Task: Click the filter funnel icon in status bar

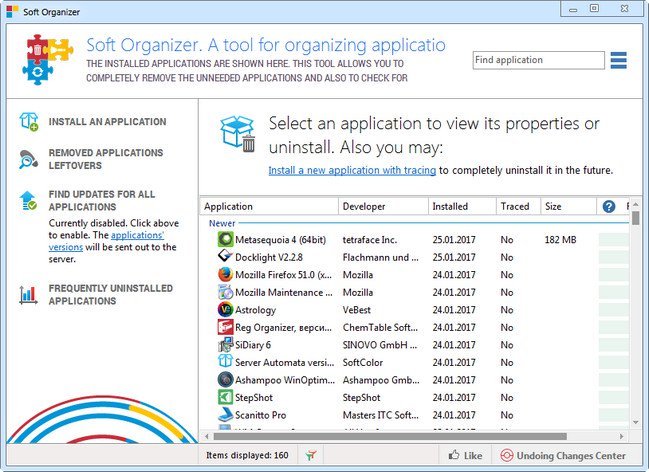Action: tap(311, 455)
